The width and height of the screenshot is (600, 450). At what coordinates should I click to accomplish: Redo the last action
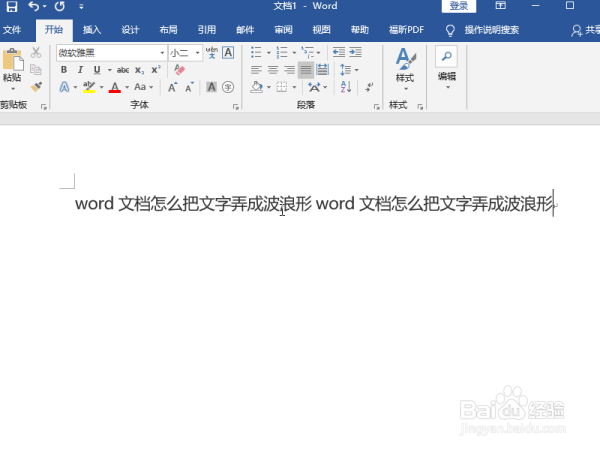tap(60, 6)
